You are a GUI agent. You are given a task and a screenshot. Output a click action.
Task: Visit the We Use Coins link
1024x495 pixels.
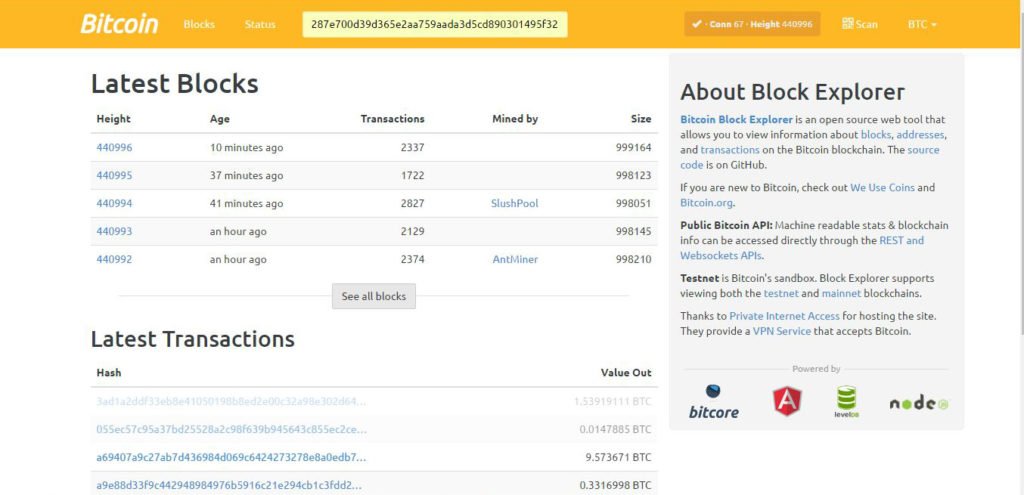[882, 187]
